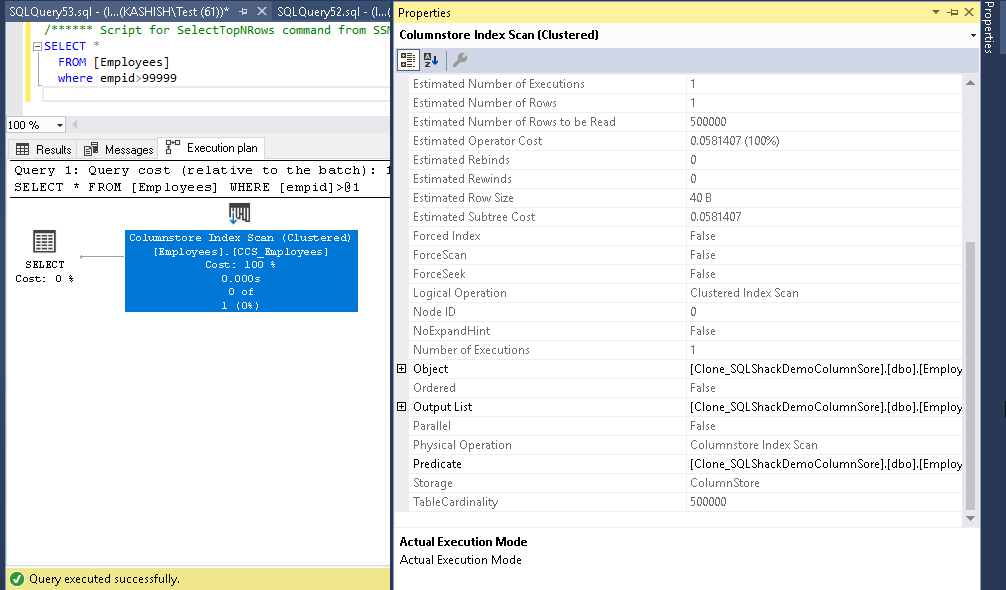The width and height of the screenshot is (1006, 590).
Task: Select the Ordered property row
Action: tap(685, 387)
